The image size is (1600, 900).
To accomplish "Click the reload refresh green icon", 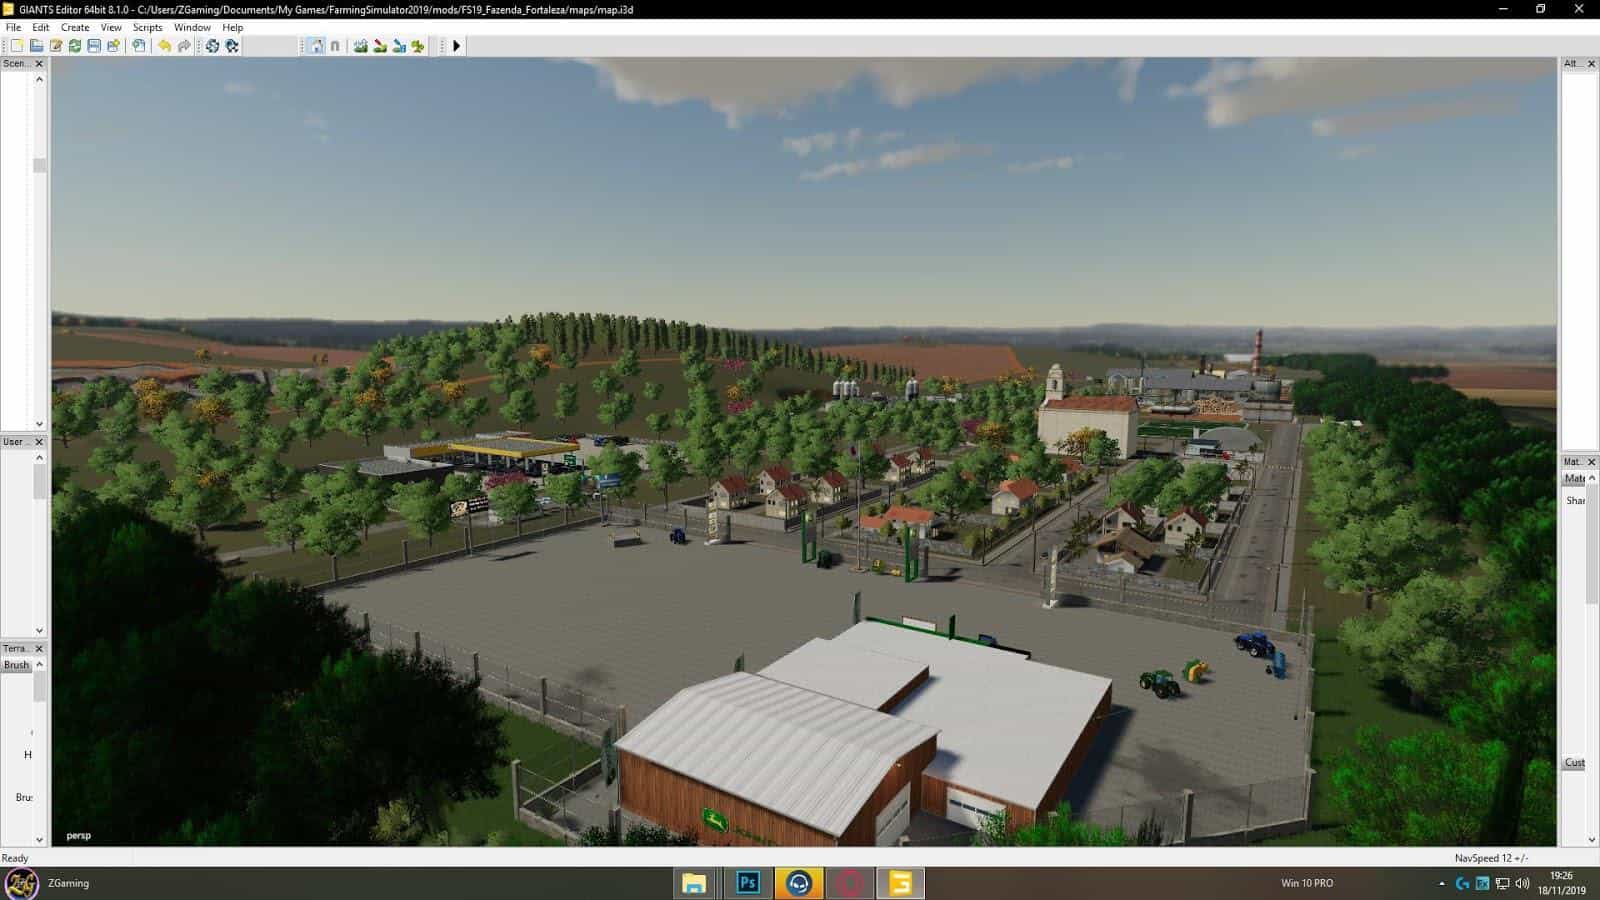I will tap(75, 46).
